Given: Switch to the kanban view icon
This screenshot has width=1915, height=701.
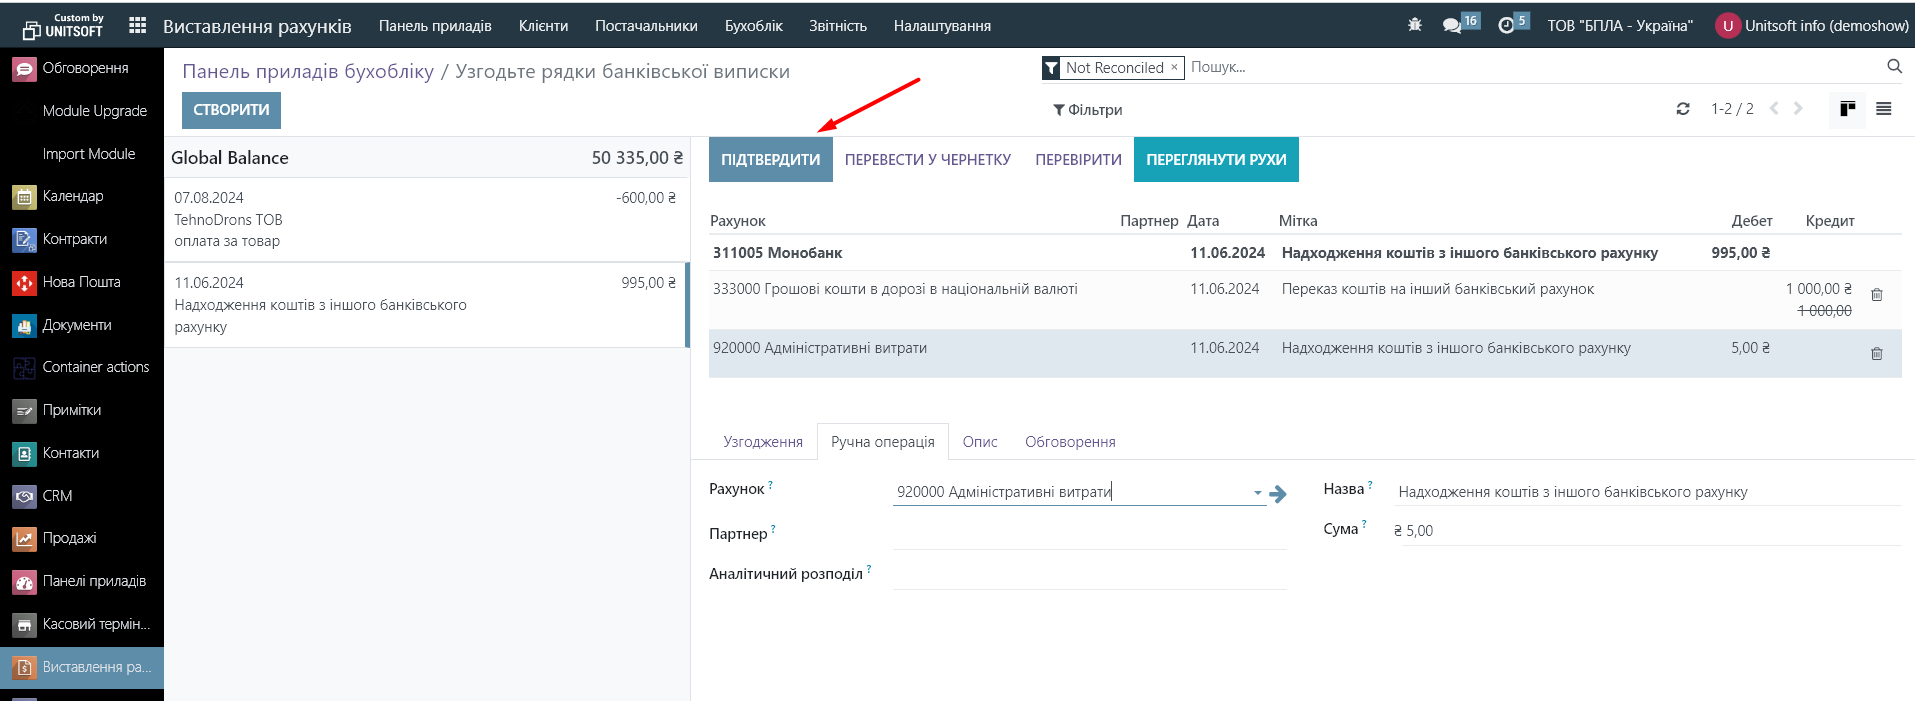Looking at the screenshot, I should click(x=1847, y=109).
